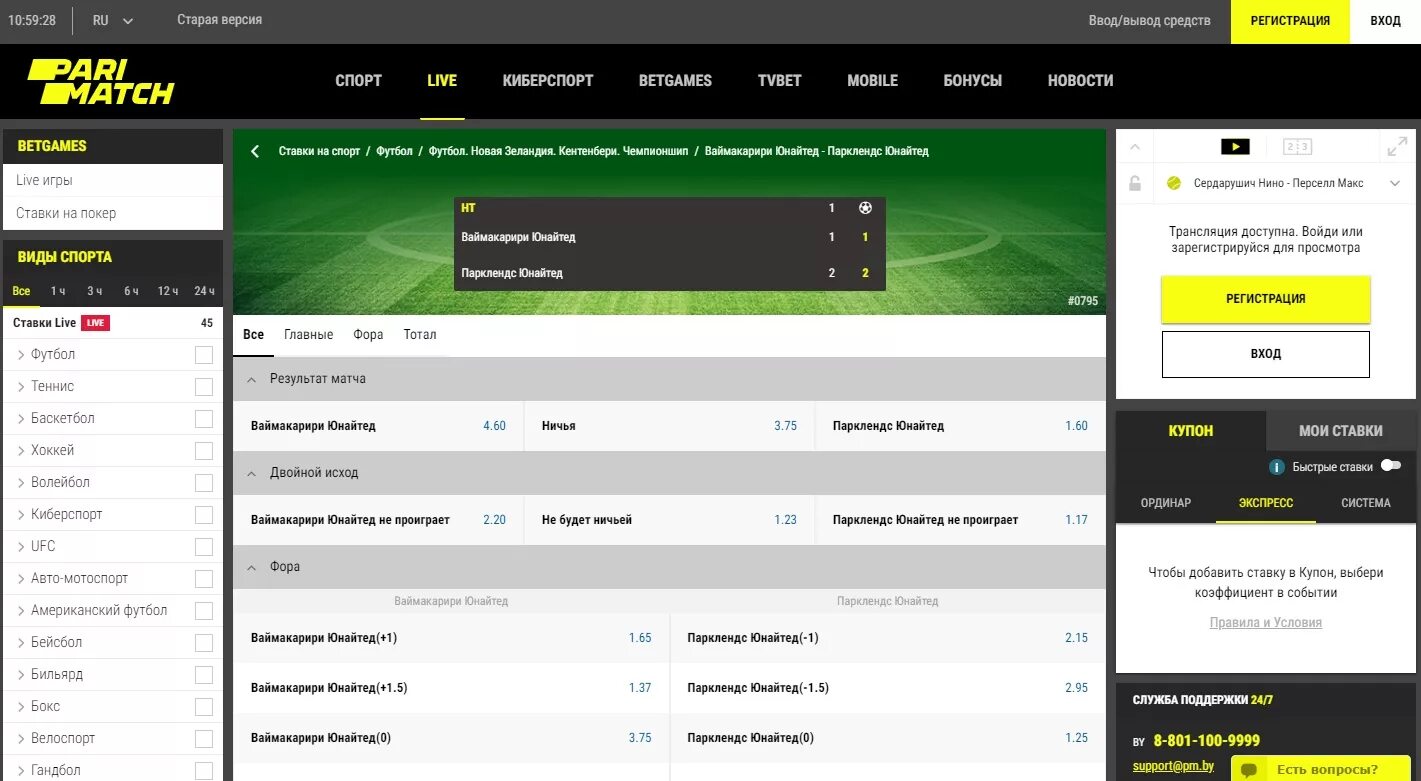Switch to Старая версия link

pyautogui.click(x=219, y=20)
